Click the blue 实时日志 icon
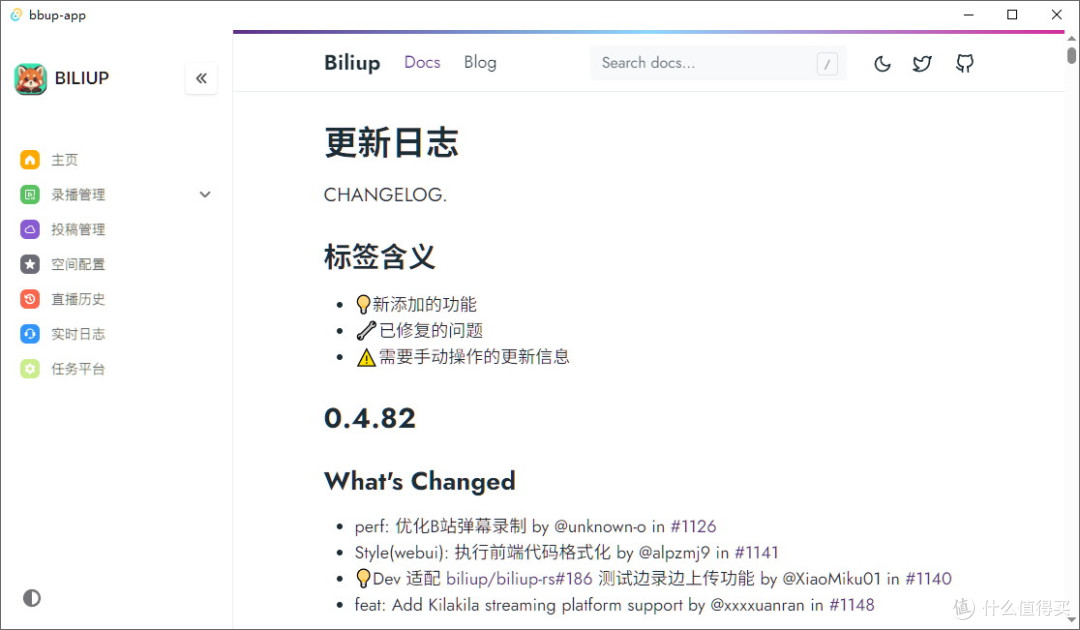The height and width of the screenshot is (630, 1080). pyautogui.click(x=30, y=334)
